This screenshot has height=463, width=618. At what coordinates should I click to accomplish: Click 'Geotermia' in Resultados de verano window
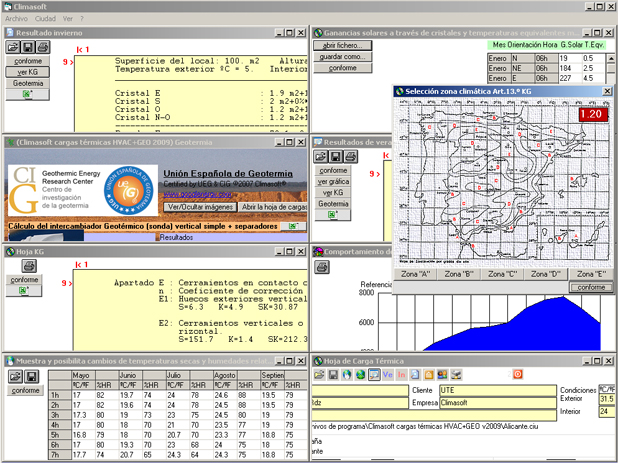click(x=333, y=204)
